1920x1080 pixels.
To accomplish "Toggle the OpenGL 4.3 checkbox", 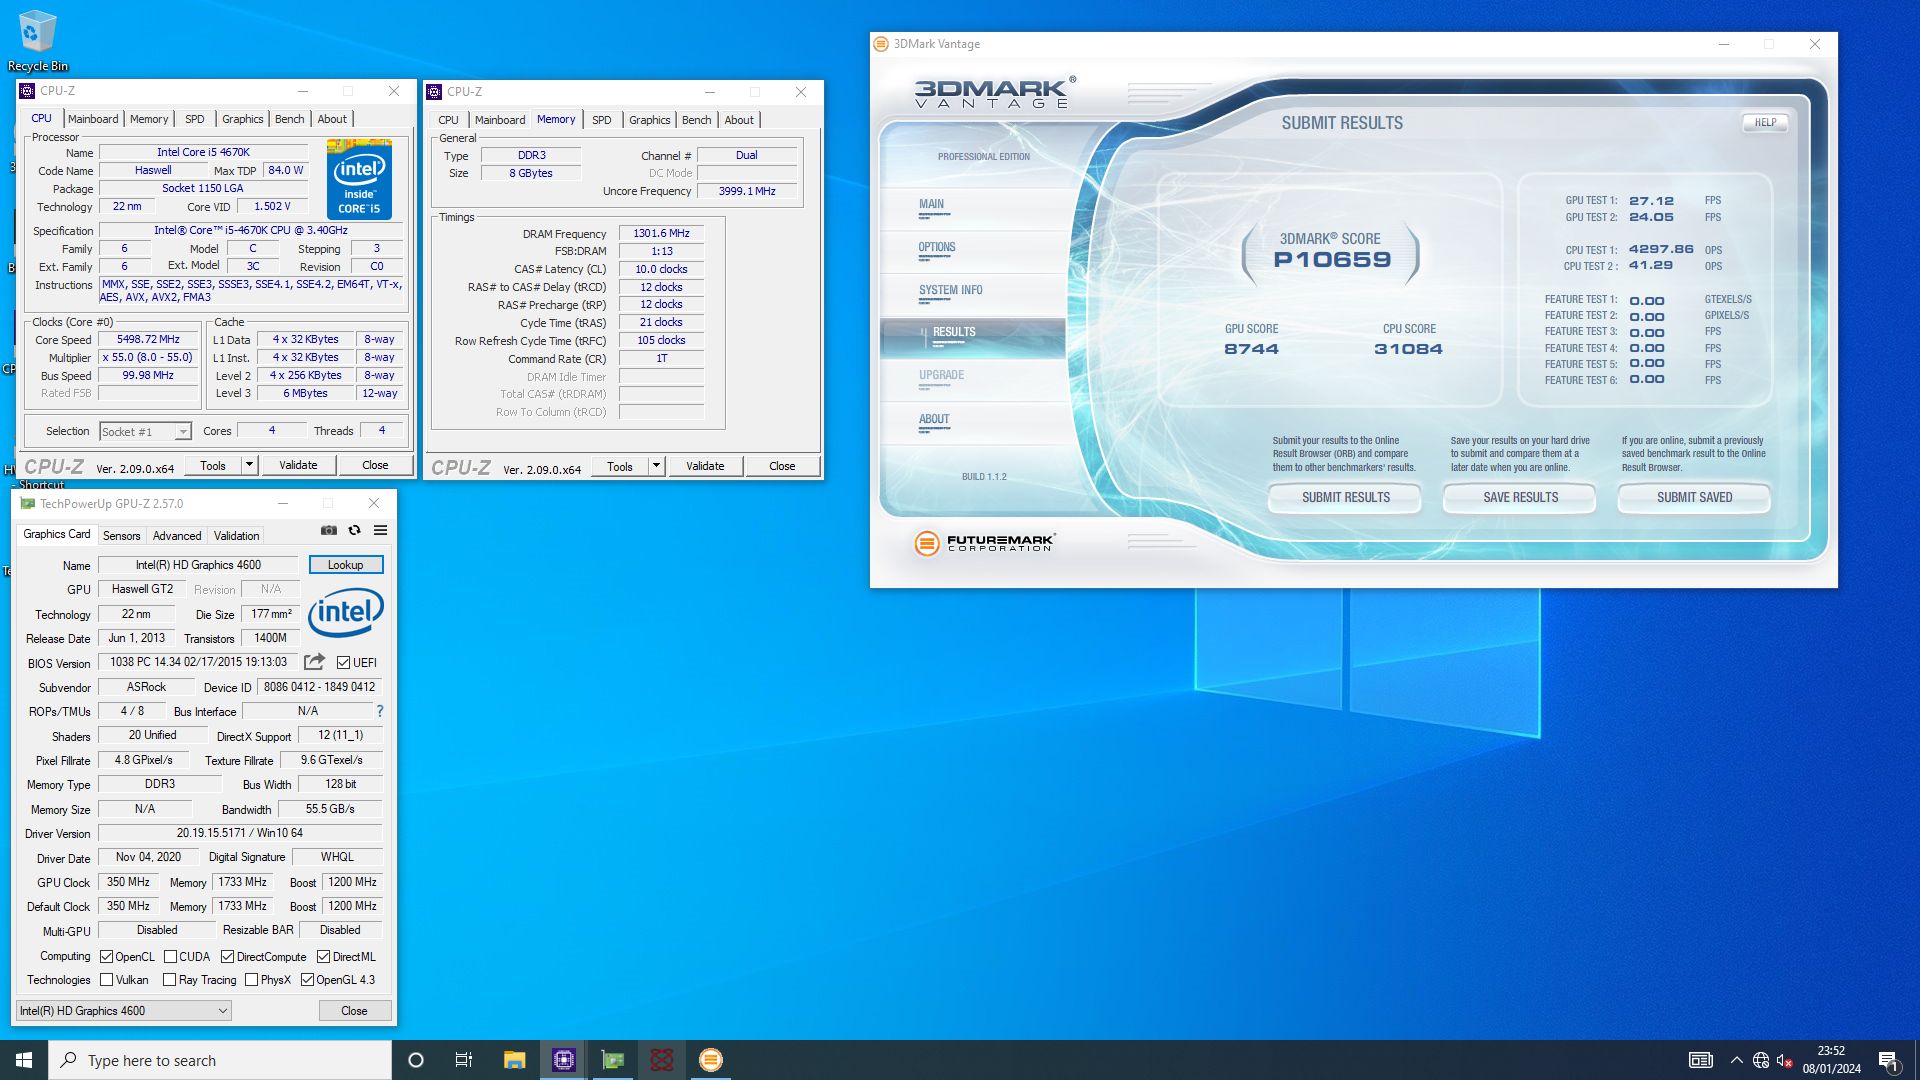I will pyautogui.click(x=307, y=980).
